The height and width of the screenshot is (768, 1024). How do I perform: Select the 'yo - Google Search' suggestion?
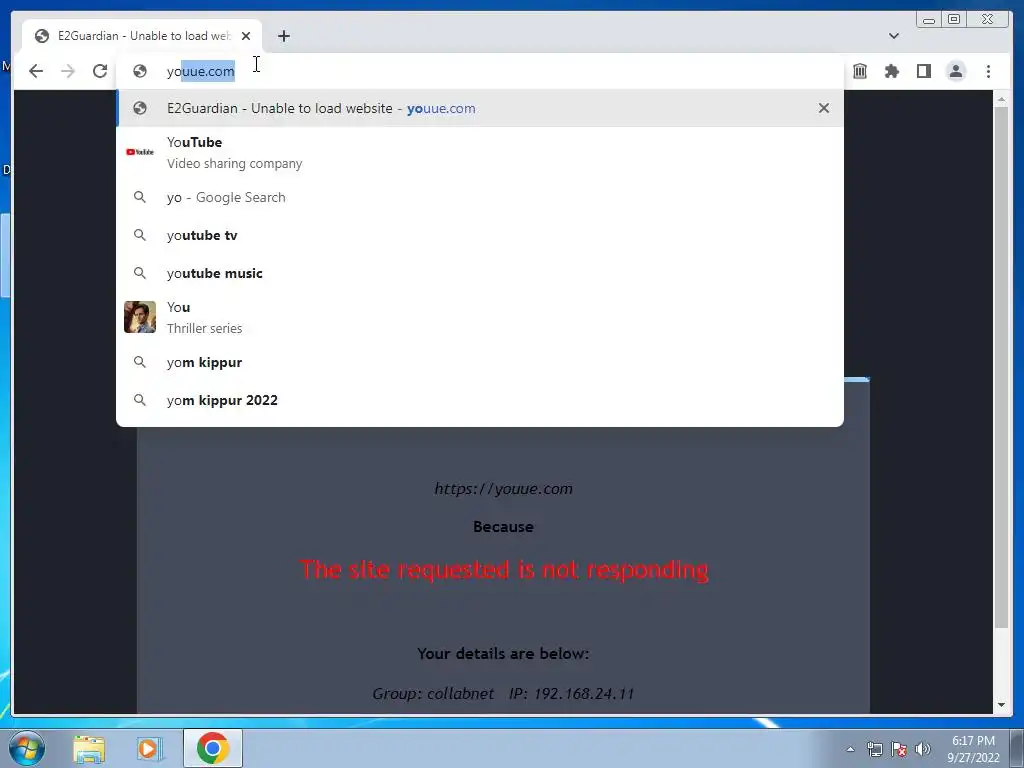click(480, 197)
